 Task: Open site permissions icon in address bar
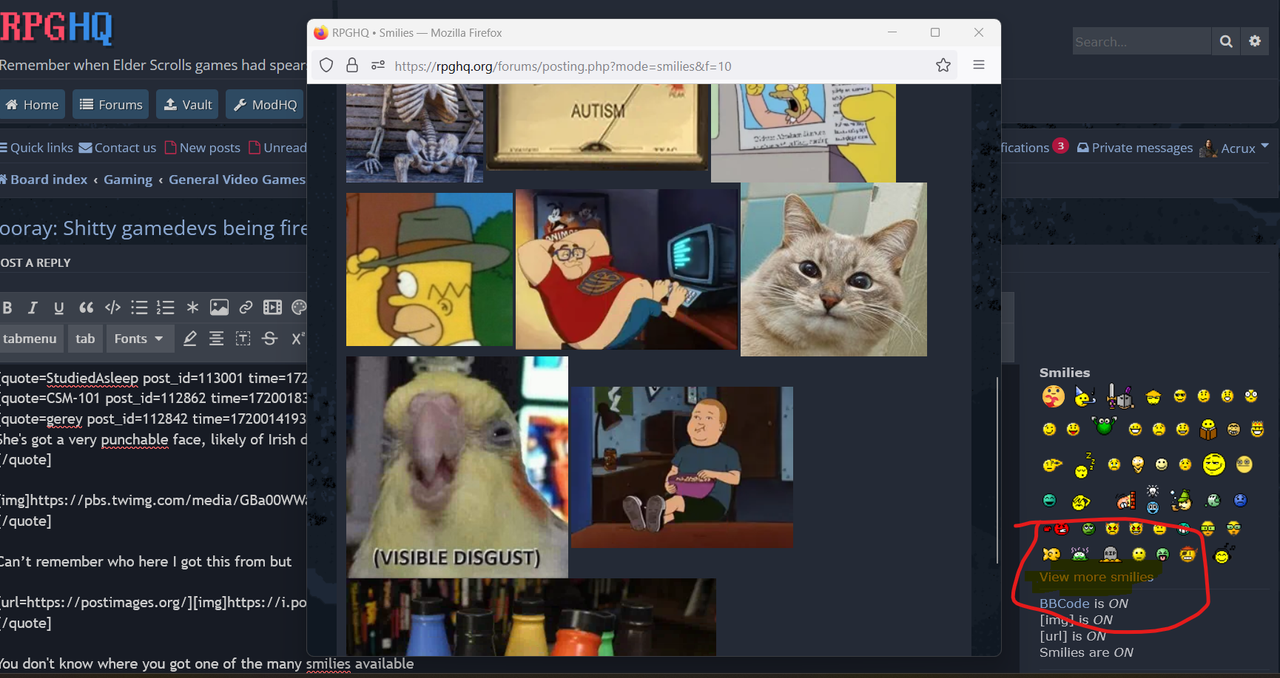(x=377, y=65)
